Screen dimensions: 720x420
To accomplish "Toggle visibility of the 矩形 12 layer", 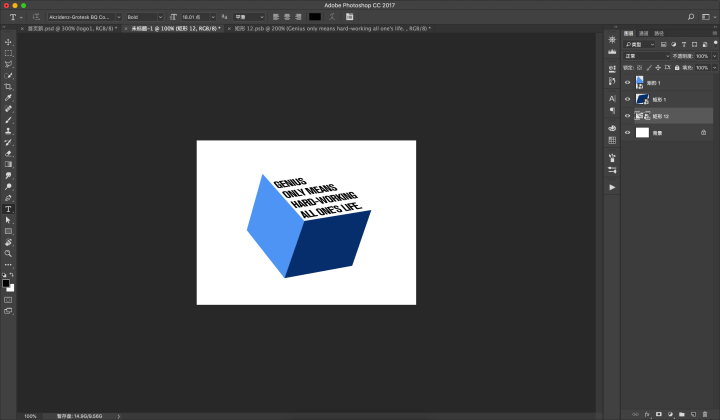I will click(627, 116).
